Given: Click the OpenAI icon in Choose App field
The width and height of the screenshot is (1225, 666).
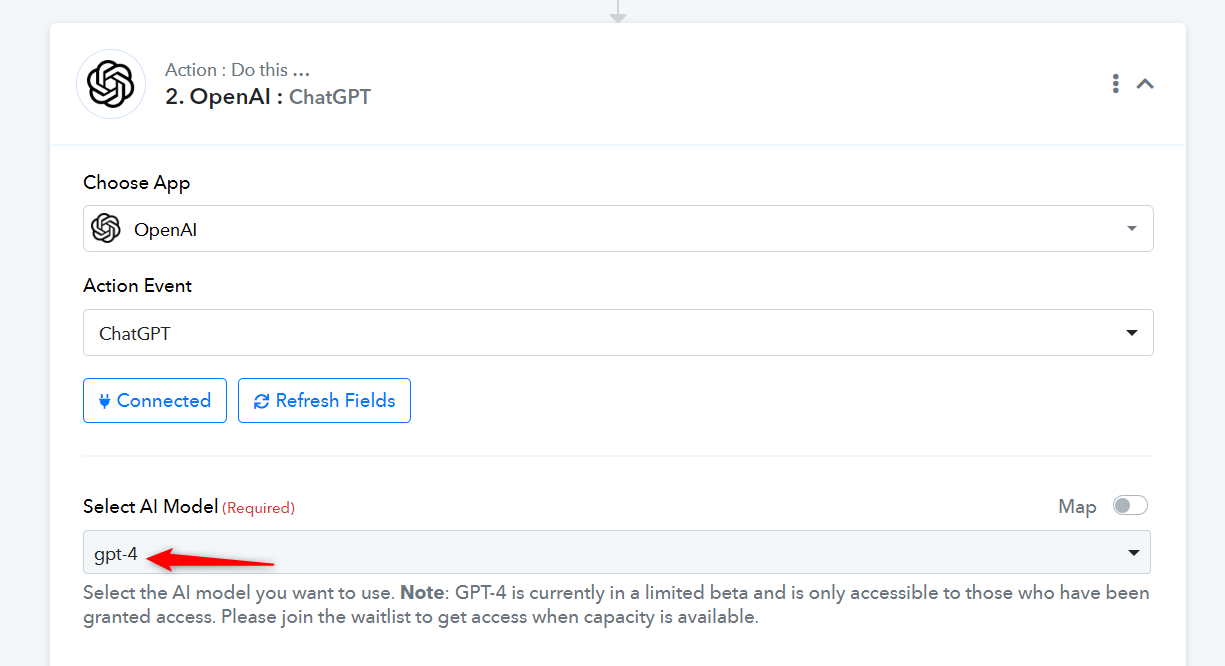Looking at the screenshot, I should click(x=105, y=229).
